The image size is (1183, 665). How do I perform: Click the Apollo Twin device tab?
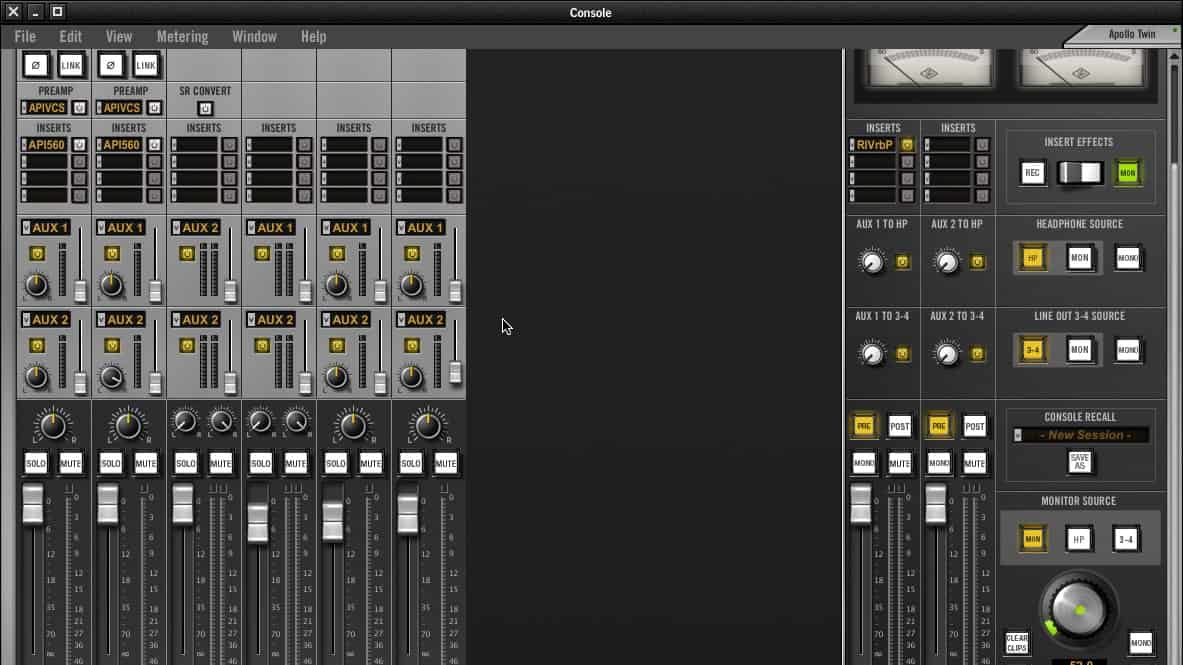point(1131,34)
